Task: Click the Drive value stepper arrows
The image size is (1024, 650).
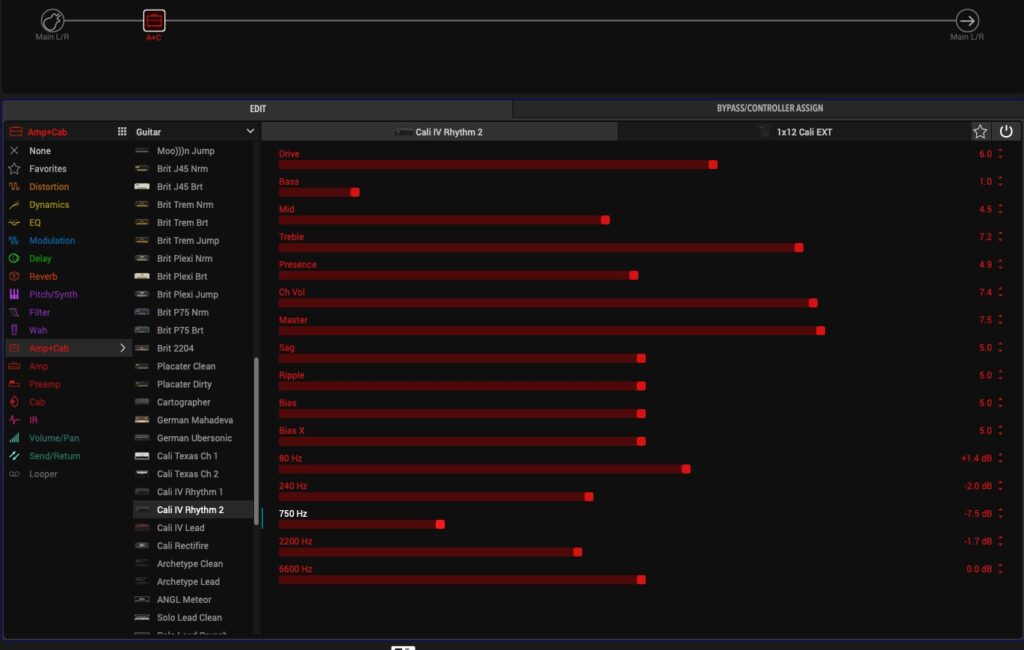Action: click(x=1000, y=154)
